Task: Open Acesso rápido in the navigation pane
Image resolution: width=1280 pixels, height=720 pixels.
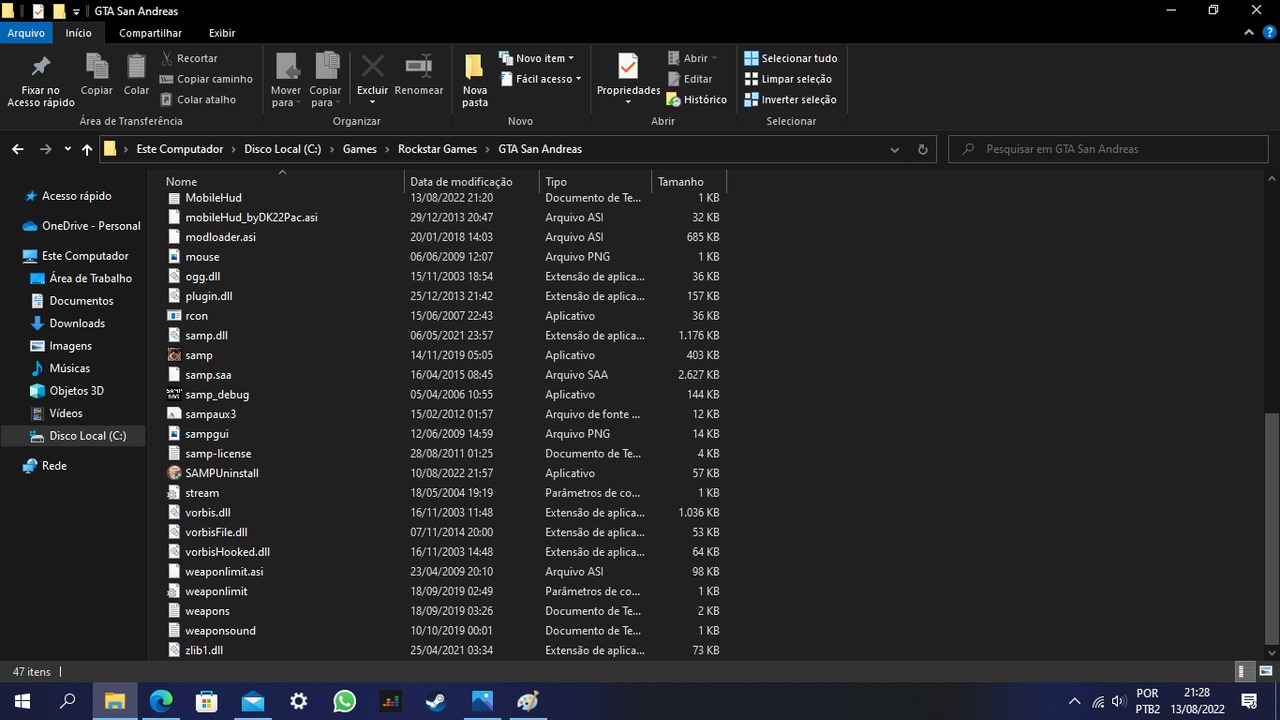Action: click(76, 196)
